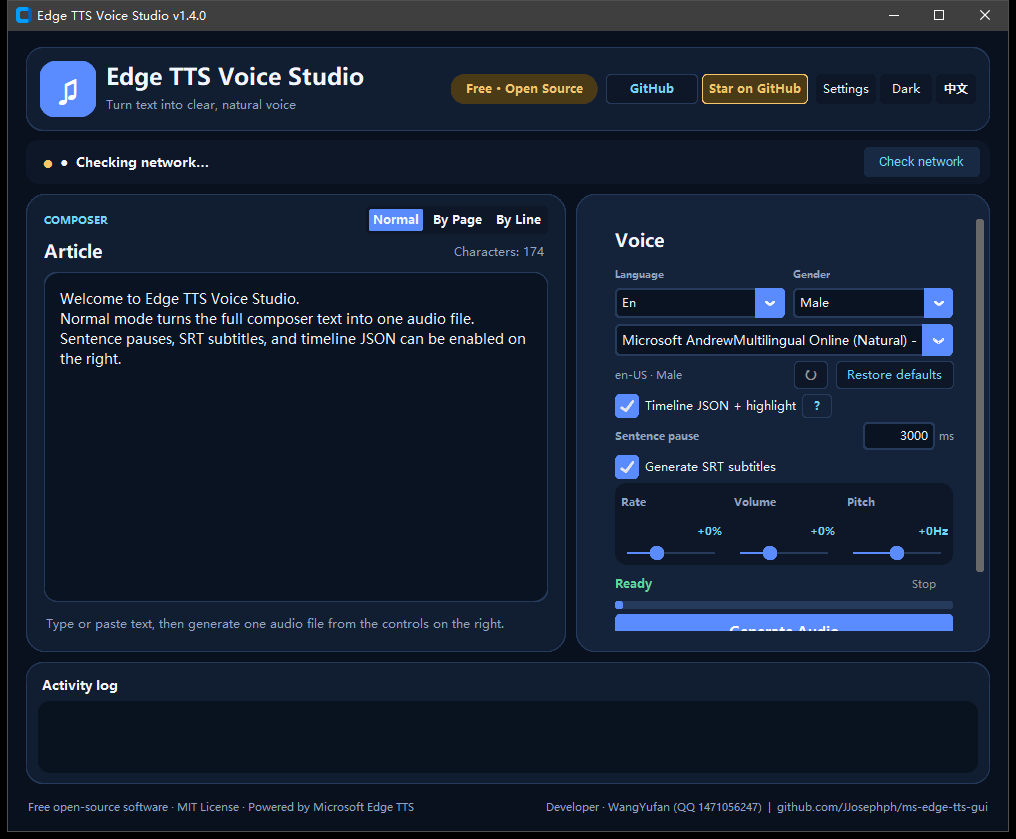Maximize the Edge TTS Voice Studio window

coord(938,15)
